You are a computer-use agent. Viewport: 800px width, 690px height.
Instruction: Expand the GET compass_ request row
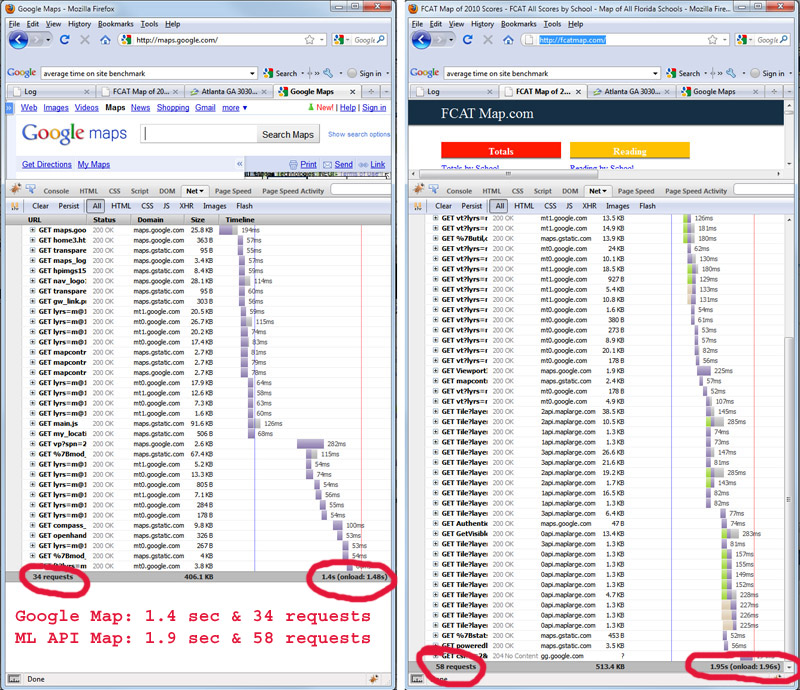(33, 526)
